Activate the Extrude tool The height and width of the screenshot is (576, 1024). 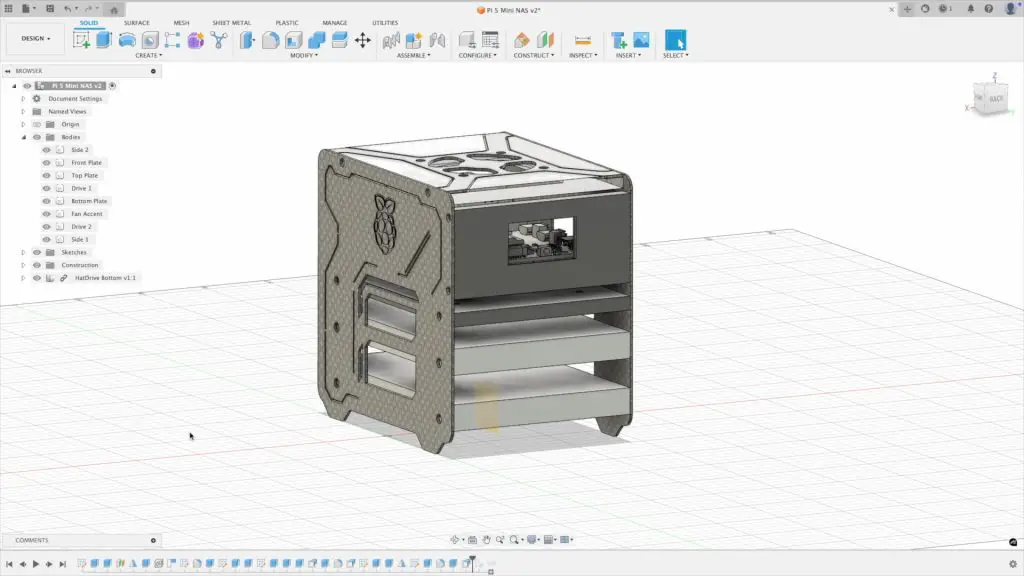(x=105, y=40)
